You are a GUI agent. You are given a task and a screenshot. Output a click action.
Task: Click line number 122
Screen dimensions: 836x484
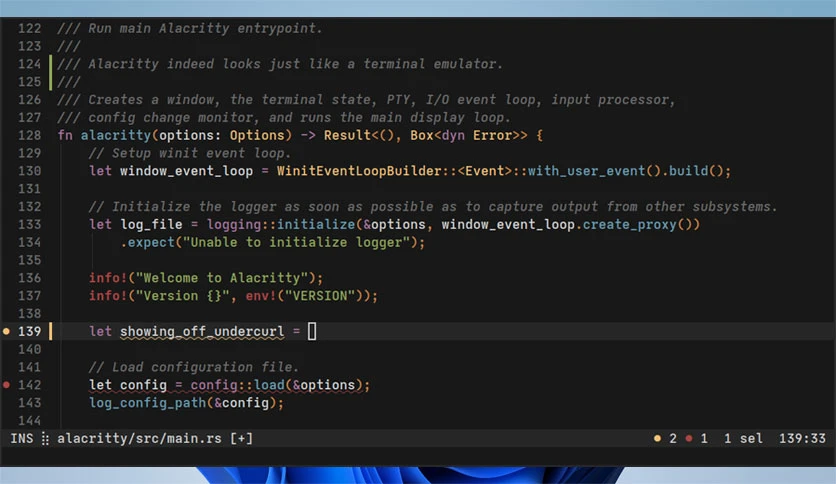pyautogui.click(x=29, y=28)
